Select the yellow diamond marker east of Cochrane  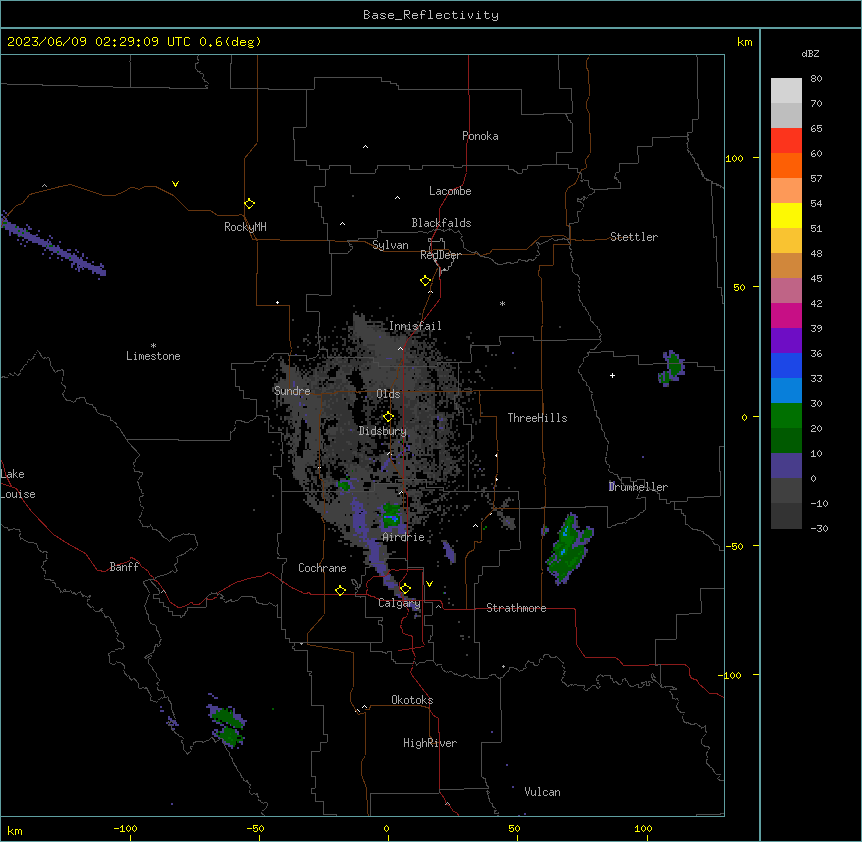[x=340, y=590]
